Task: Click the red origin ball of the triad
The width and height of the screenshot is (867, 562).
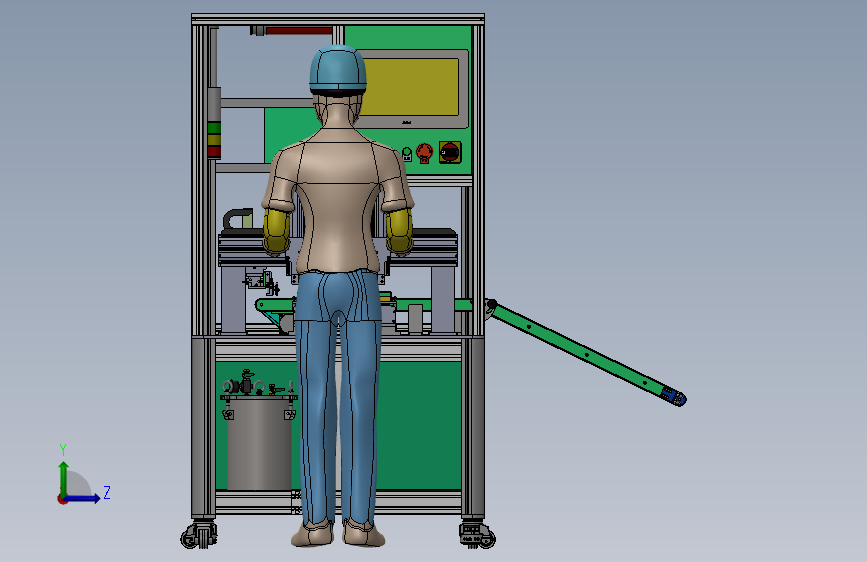Action: click(x=62, y=499)
